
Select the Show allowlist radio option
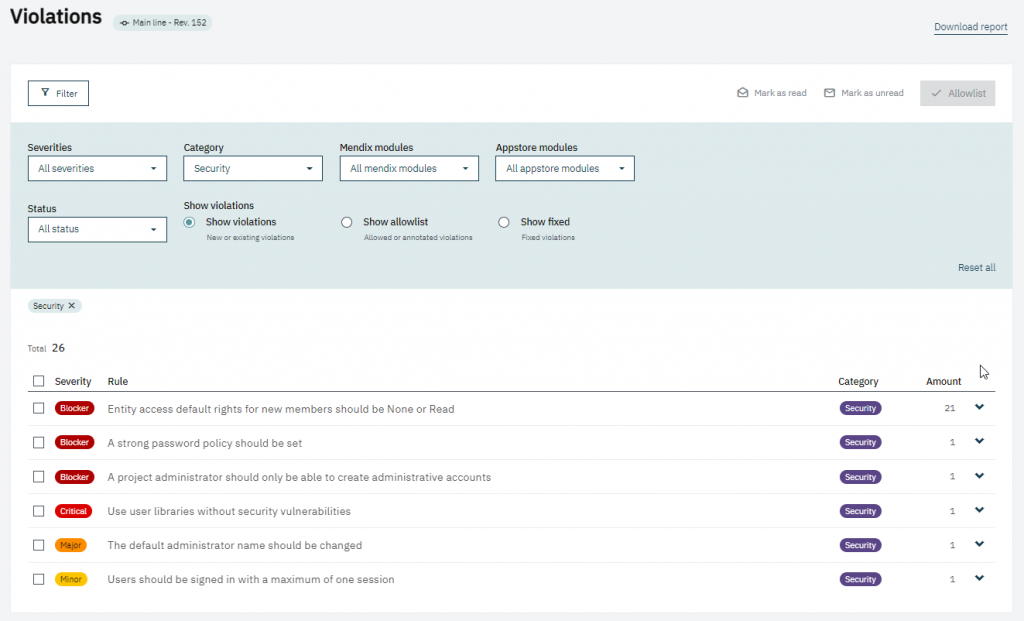347,222
